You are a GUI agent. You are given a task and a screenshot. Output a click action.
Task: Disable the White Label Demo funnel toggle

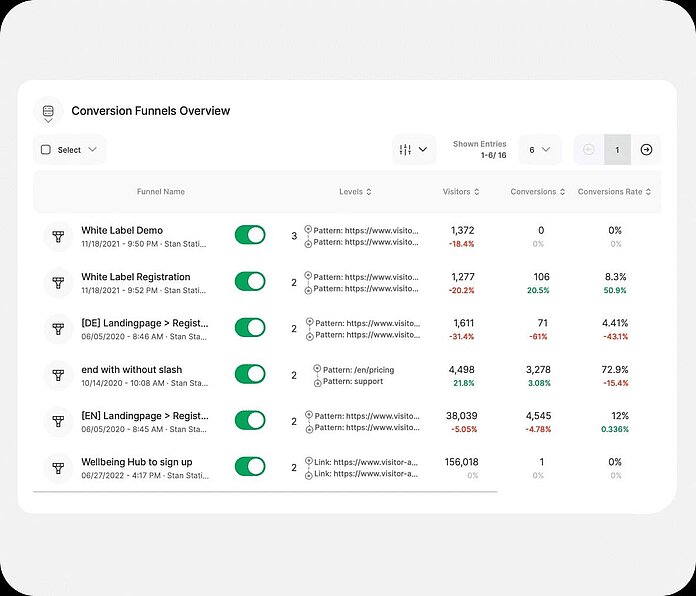(x=250, y=235)
